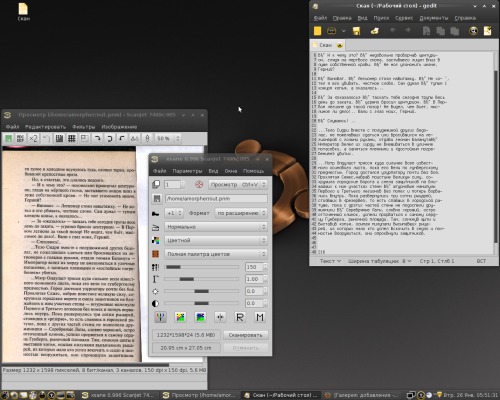Open the Фильтры menu in the viewer
Screen dimensions: 500x400
point(84,127)
